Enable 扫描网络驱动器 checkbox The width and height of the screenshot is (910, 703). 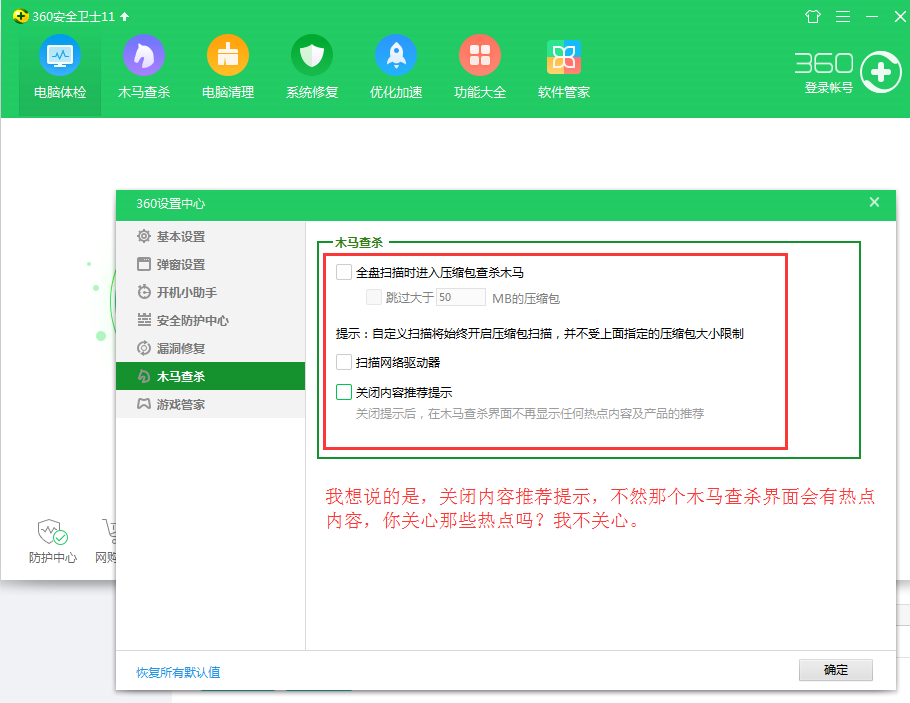tap(344, 362)
